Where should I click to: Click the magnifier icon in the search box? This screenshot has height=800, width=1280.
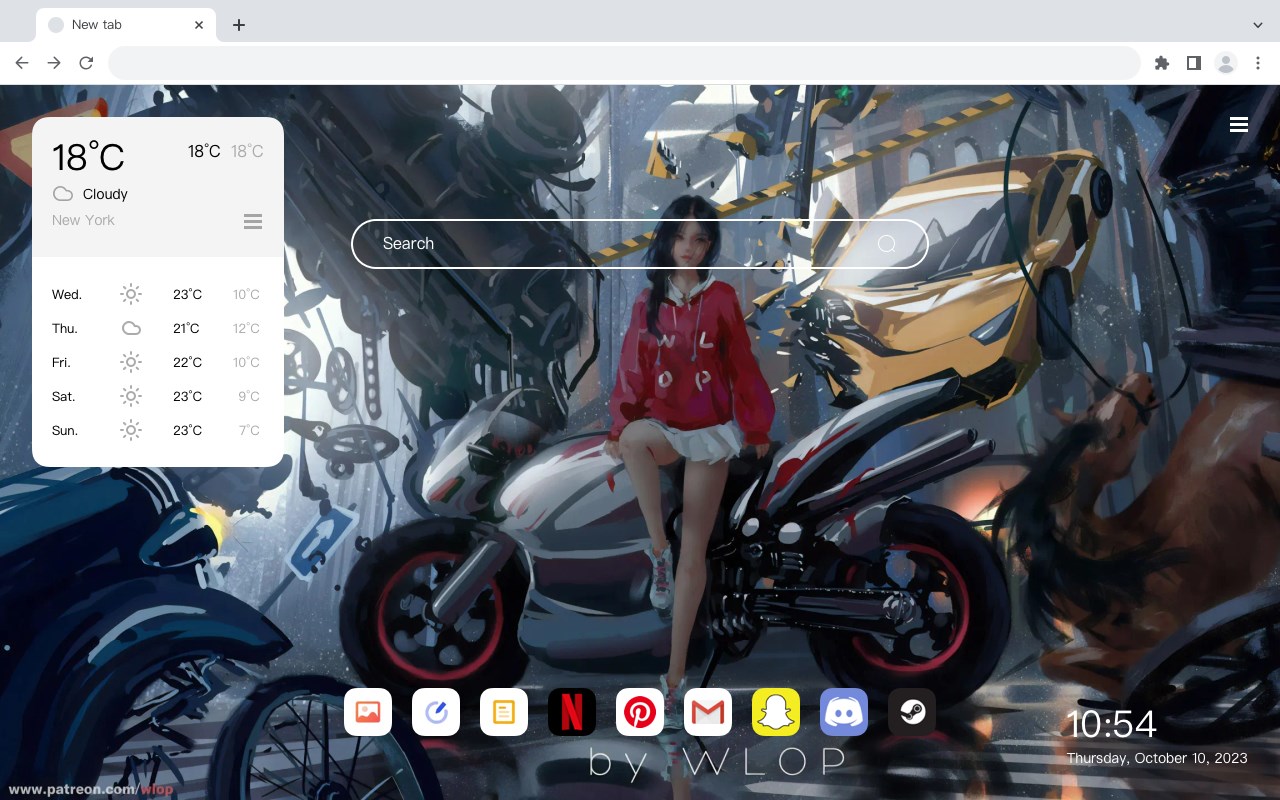pos(887,244)
